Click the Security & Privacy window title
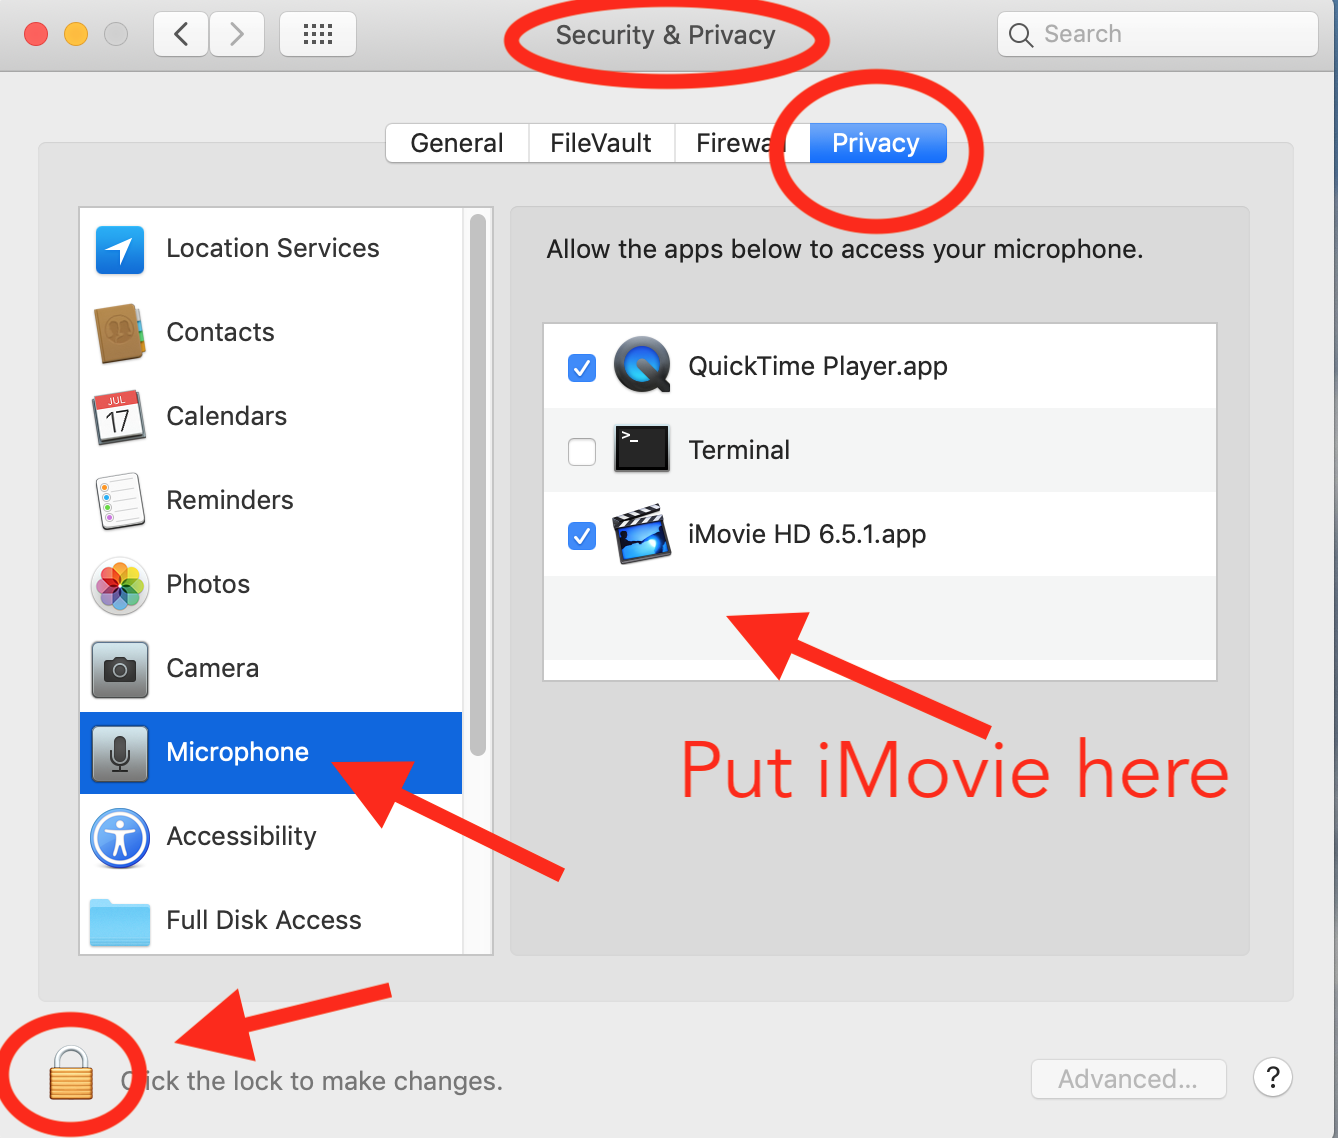The height and width of the screenshot is (1138, 1338). (666, 35)
